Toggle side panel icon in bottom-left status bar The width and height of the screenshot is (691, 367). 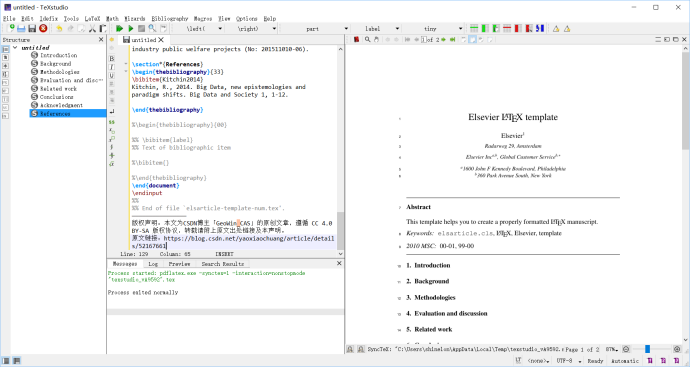pos(6,361)
